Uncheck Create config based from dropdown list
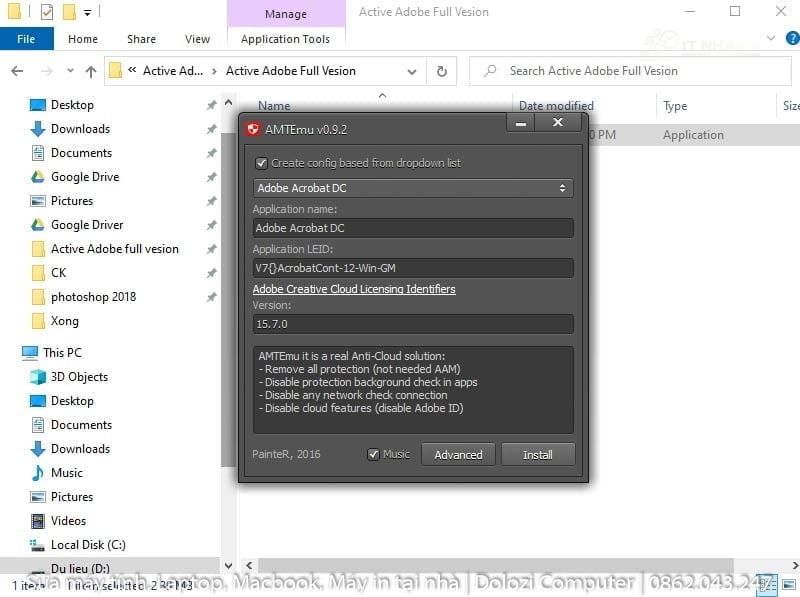This screenshot has width=800, height=597. point(262,163)
